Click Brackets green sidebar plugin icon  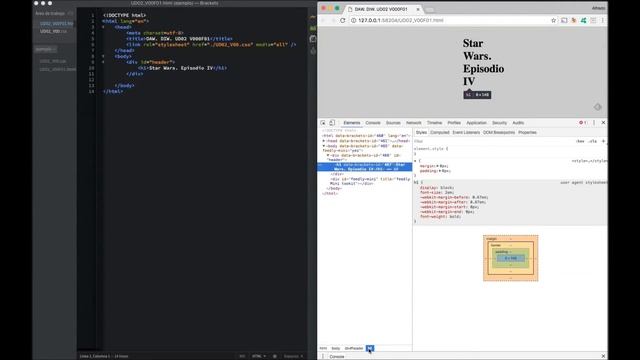tap(313, 28)
